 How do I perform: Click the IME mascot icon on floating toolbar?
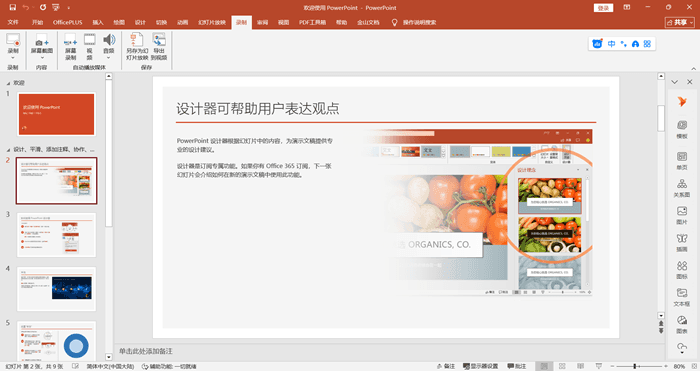(597, 44)
